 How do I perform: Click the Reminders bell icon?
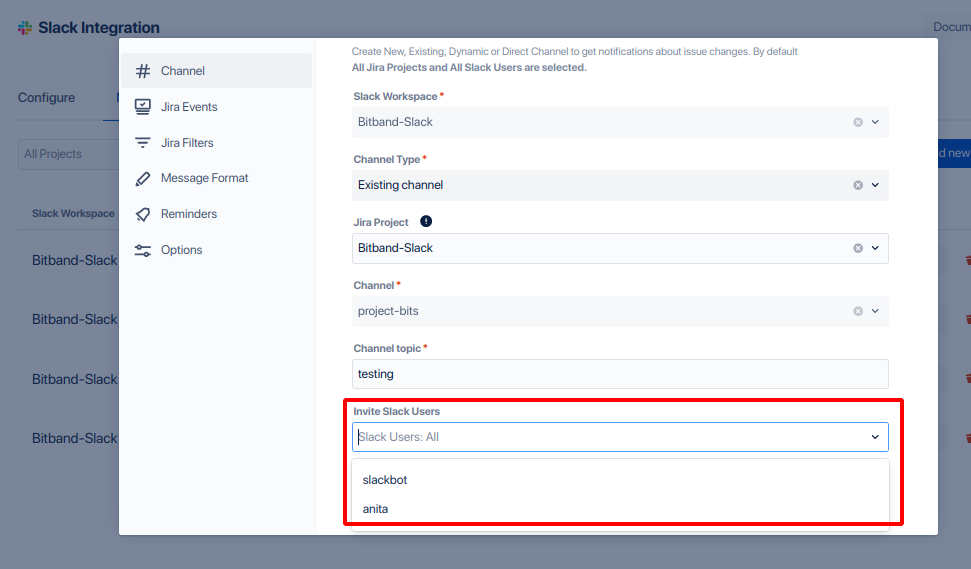(142, 214)
